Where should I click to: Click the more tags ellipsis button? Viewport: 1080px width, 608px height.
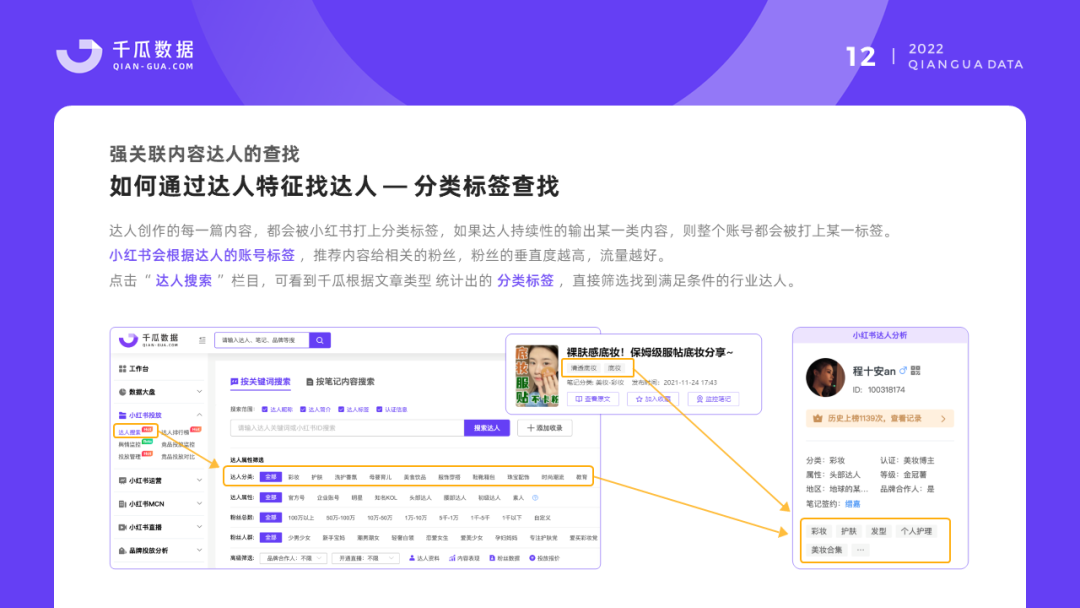click(860, 550)
